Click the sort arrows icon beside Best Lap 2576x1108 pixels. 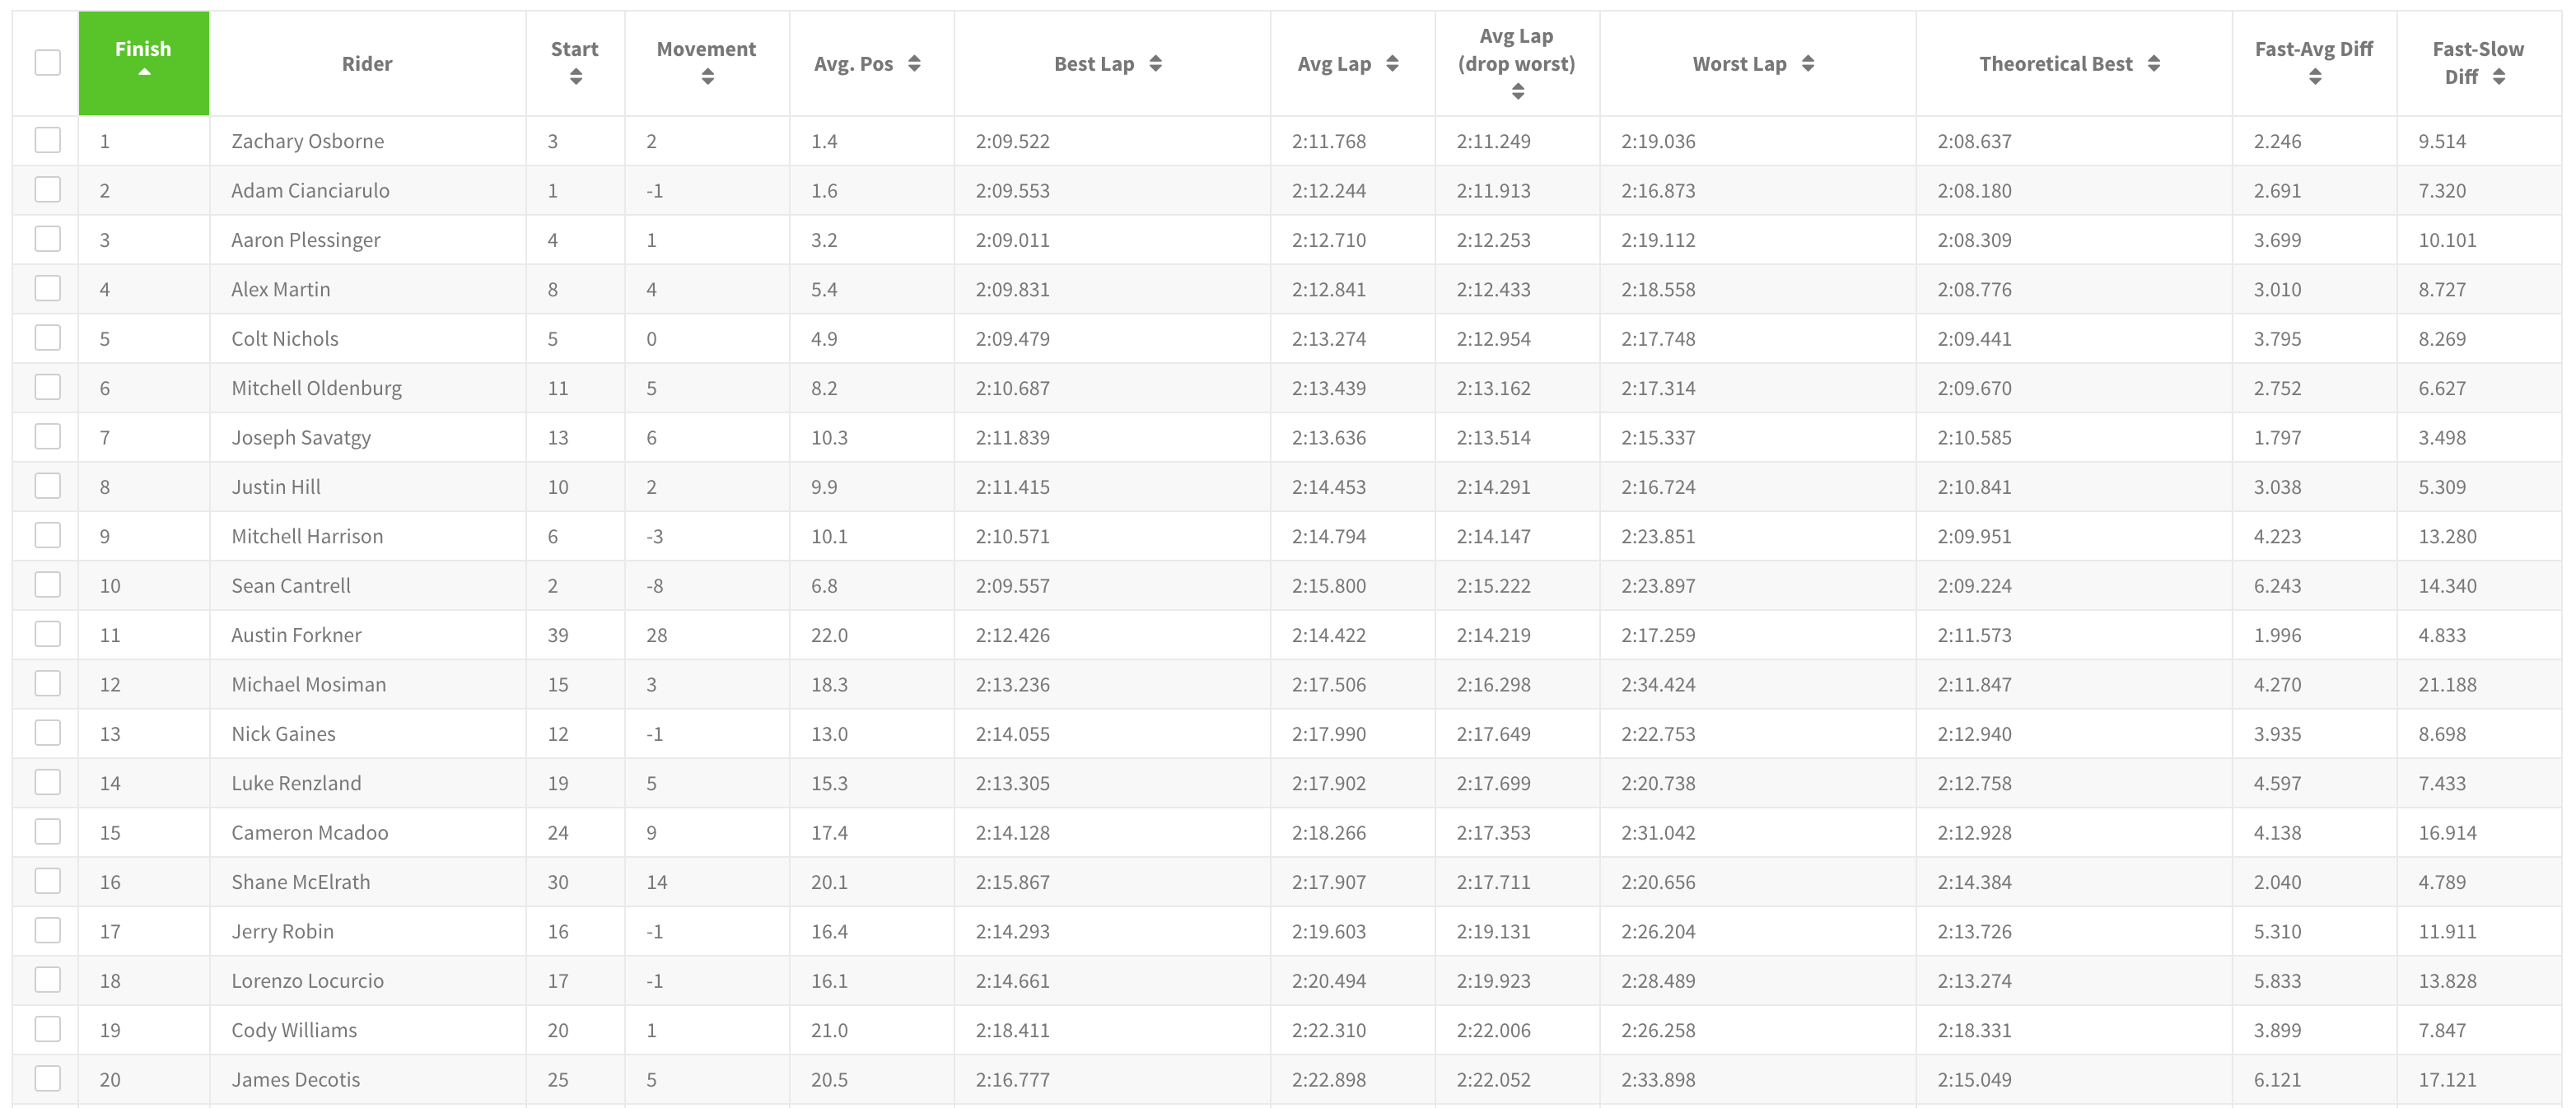click(1155, 64)
